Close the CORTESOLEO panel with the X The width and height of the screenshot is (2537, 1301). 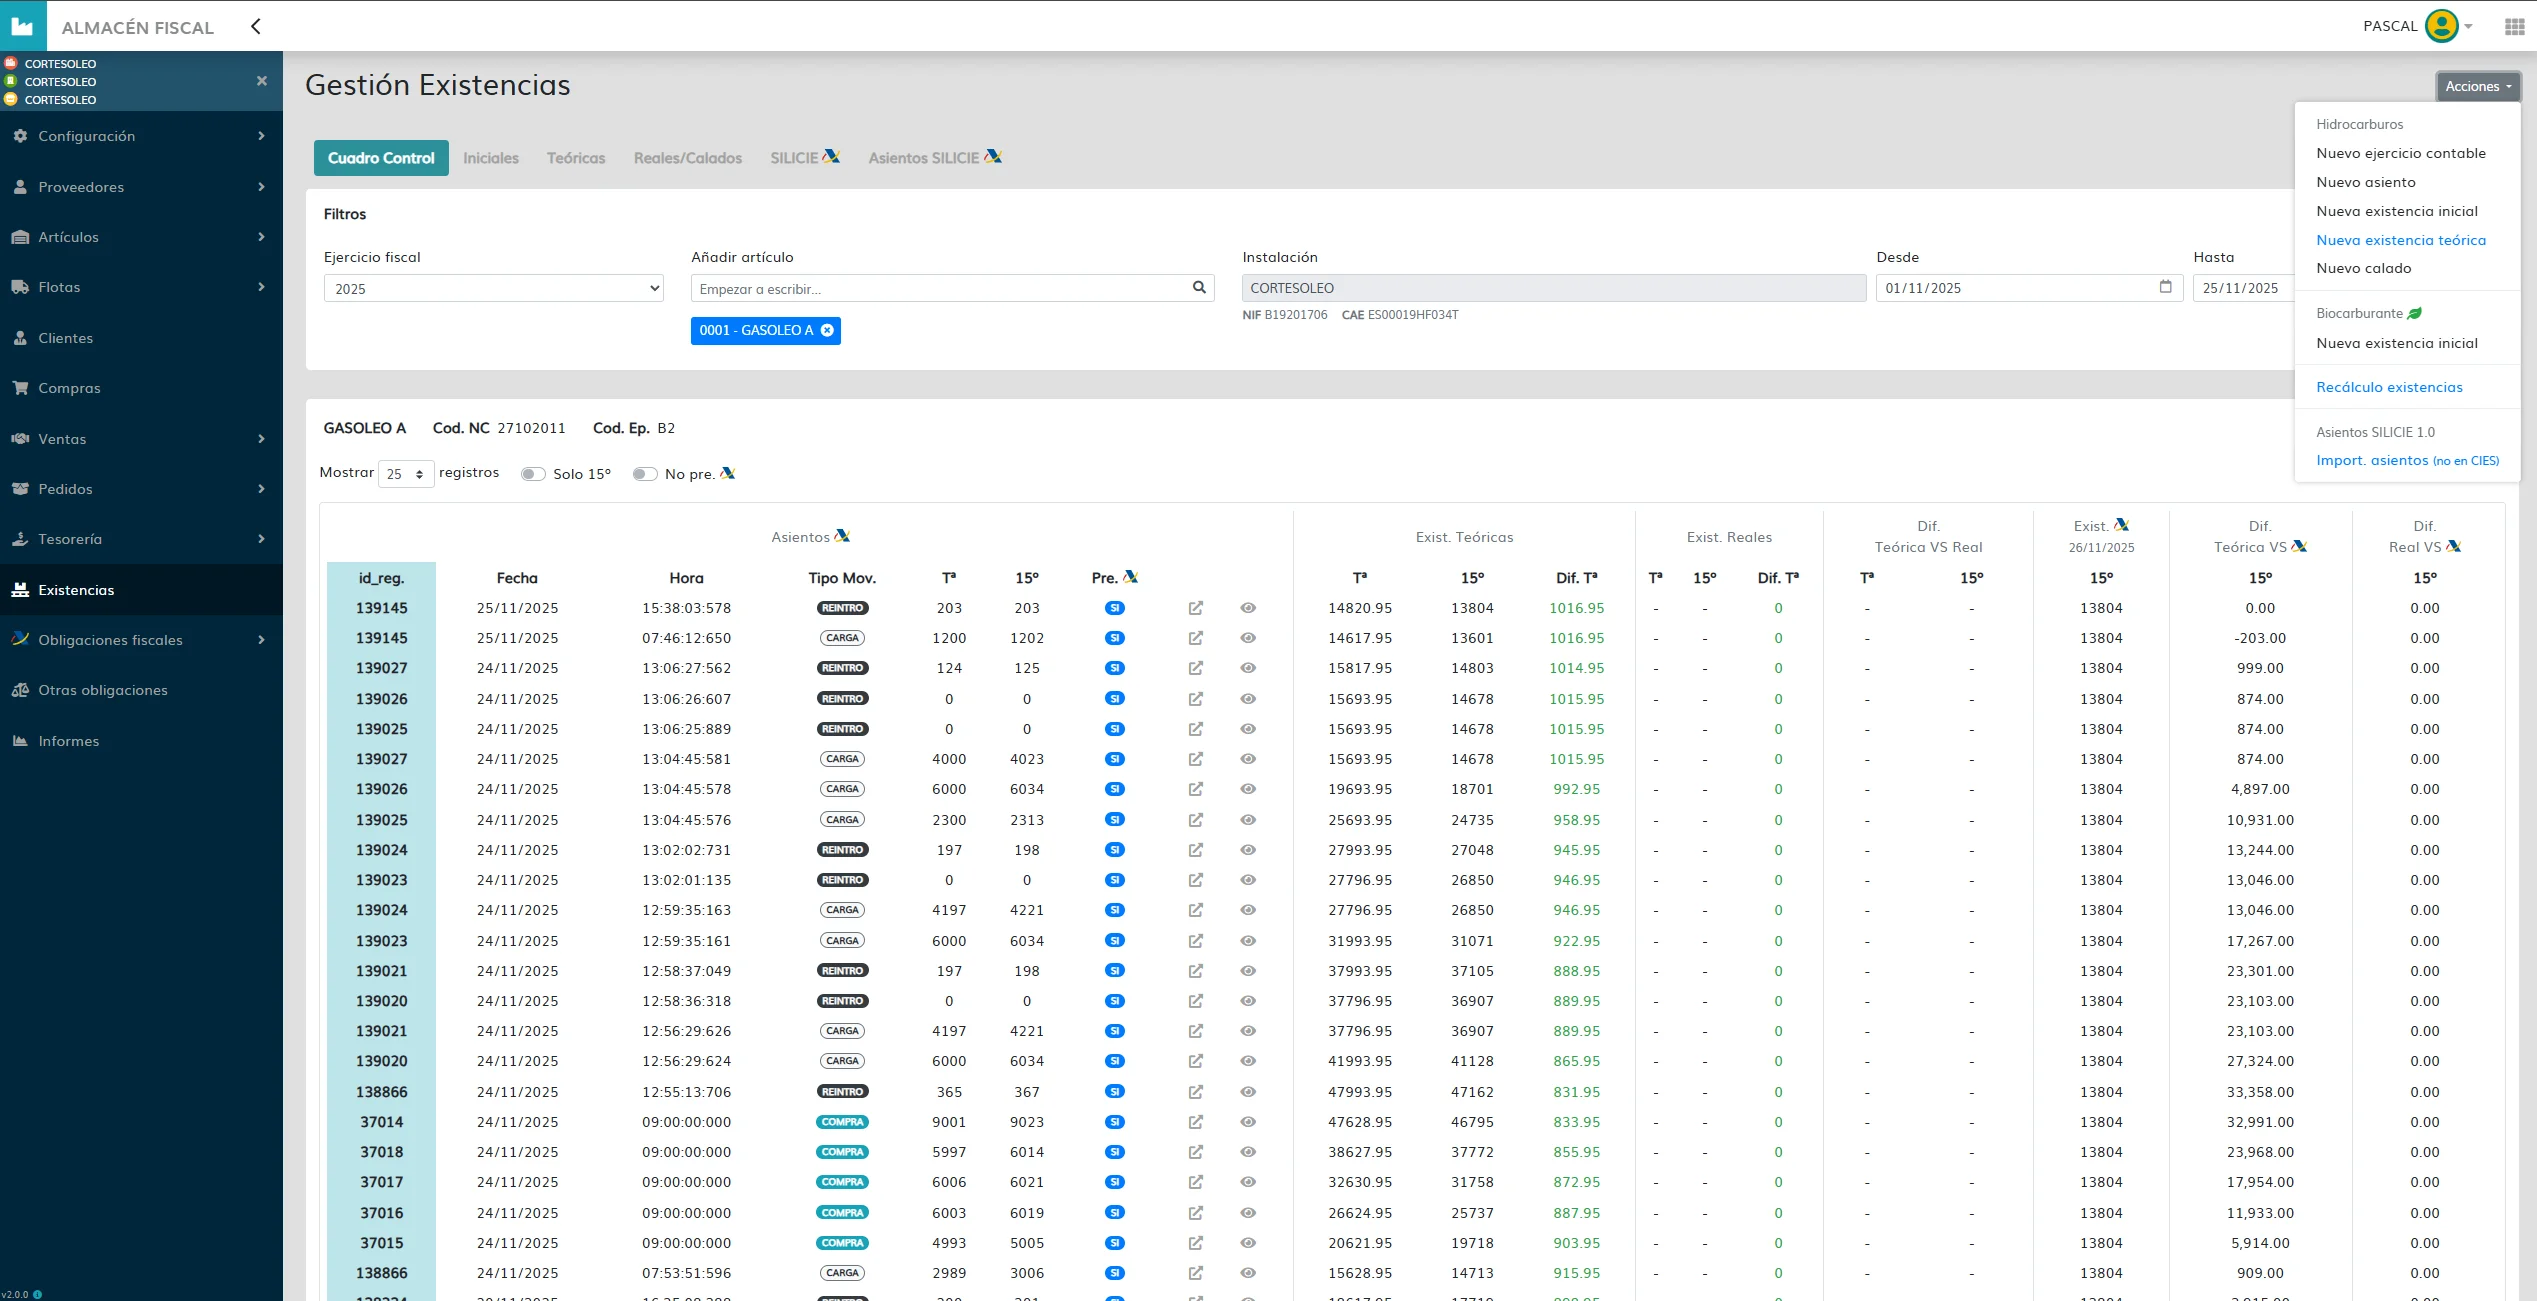coord(262,81)
